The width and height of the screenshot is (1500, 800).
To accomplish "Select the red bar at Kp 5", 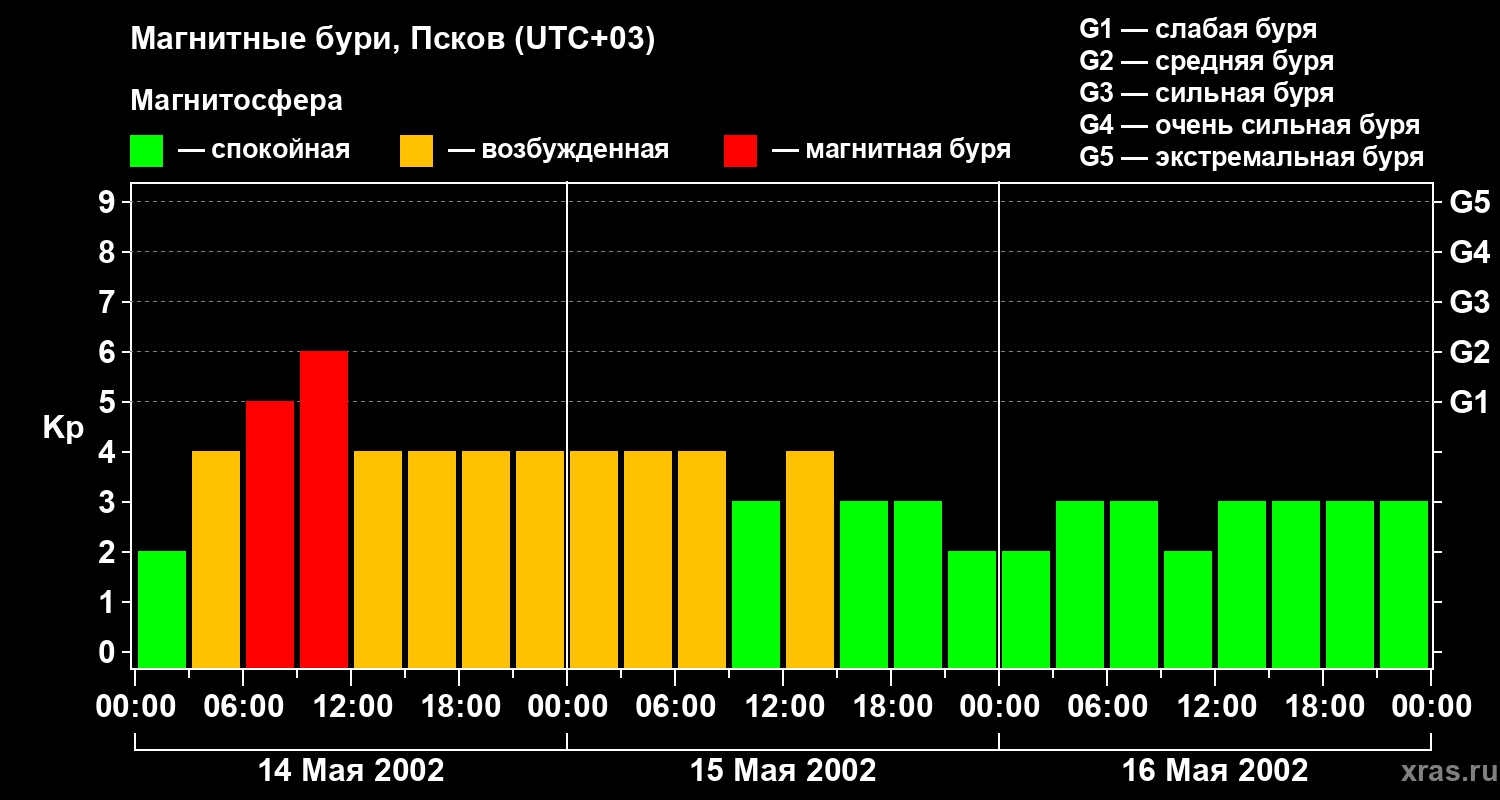I will point(270,533).
